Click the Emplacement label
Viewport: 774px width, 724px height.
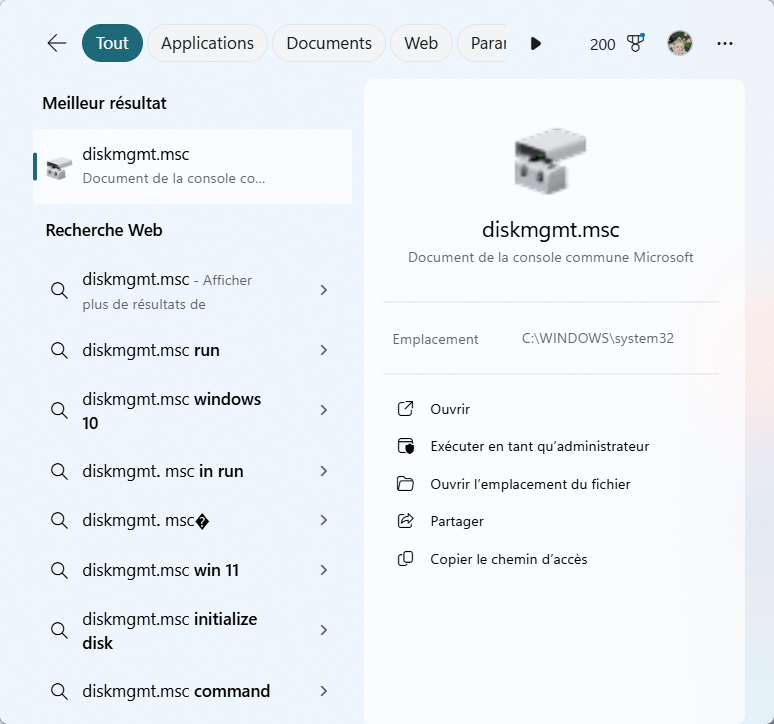(435, 340)
